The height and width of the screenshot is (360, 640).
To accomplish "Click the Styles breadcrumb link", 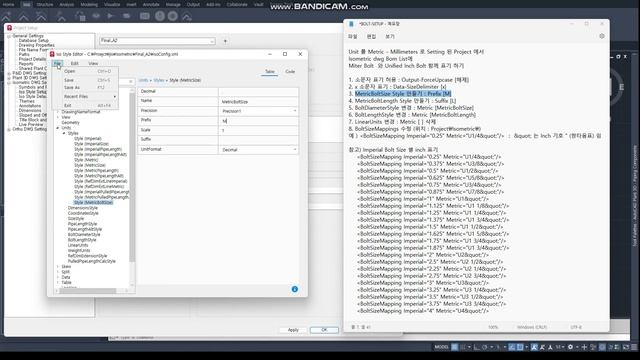I will pos(159,80).
